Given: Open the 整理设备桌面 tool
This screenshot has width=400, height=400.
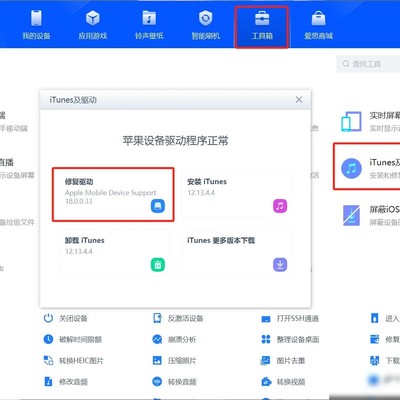Looking at the screenshot, I should 290,339.
